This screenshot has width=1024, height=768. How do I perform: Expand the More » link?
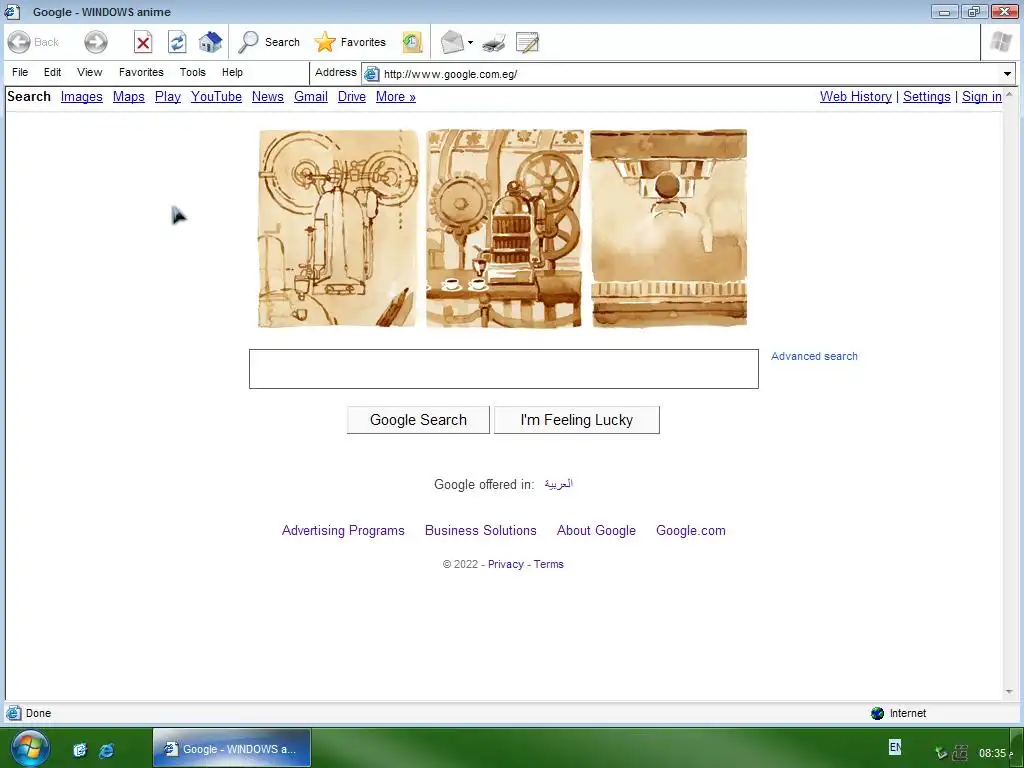396,97
